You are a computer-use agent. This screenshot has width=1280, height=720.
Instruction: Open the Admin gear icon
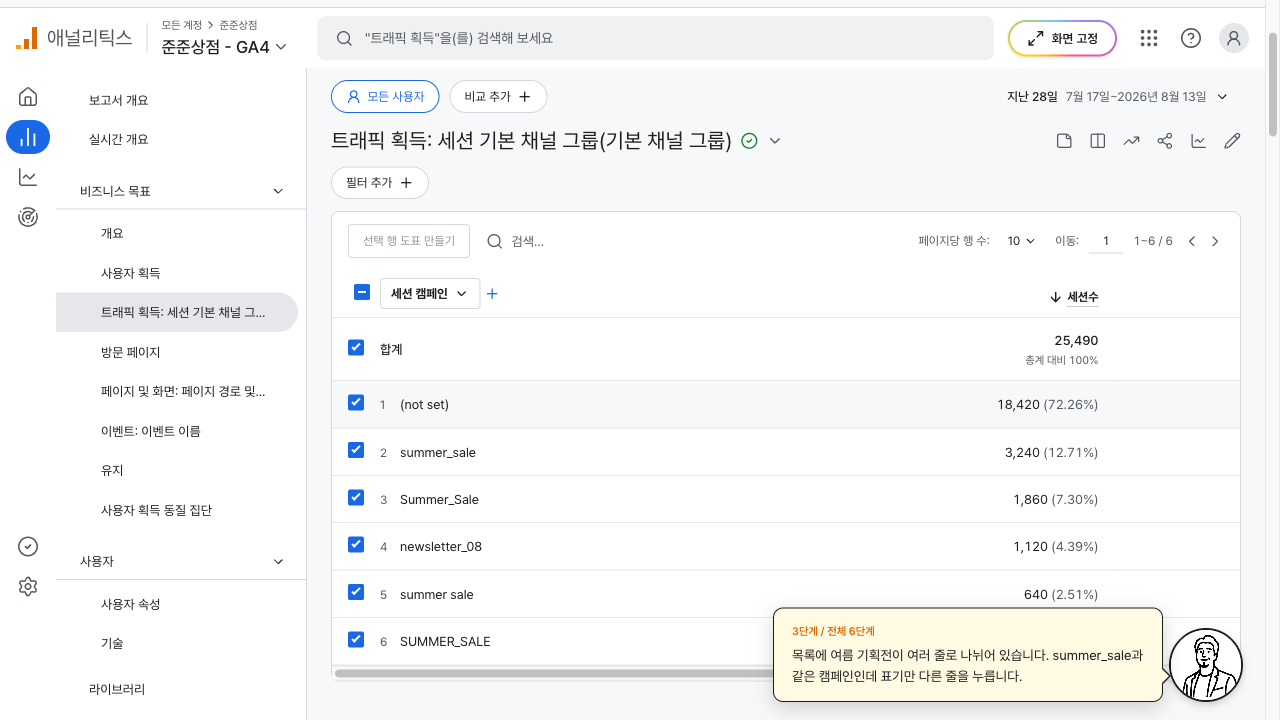[x=28, y=587]
